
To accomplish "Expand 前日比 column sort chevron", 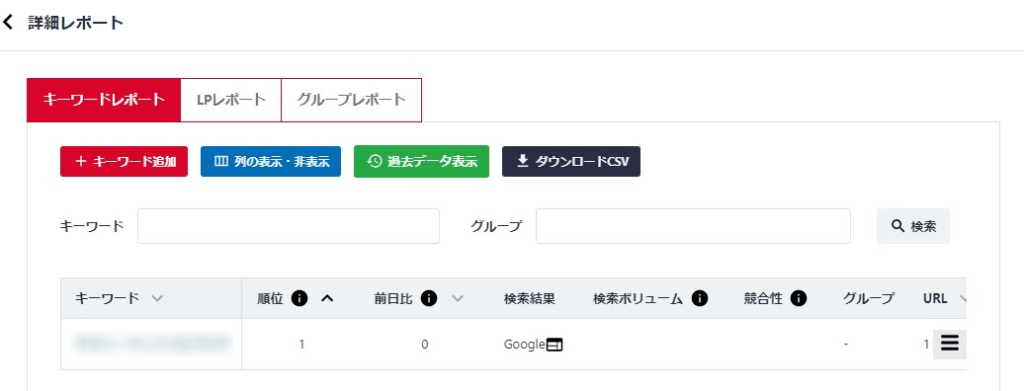I will 457,298.
